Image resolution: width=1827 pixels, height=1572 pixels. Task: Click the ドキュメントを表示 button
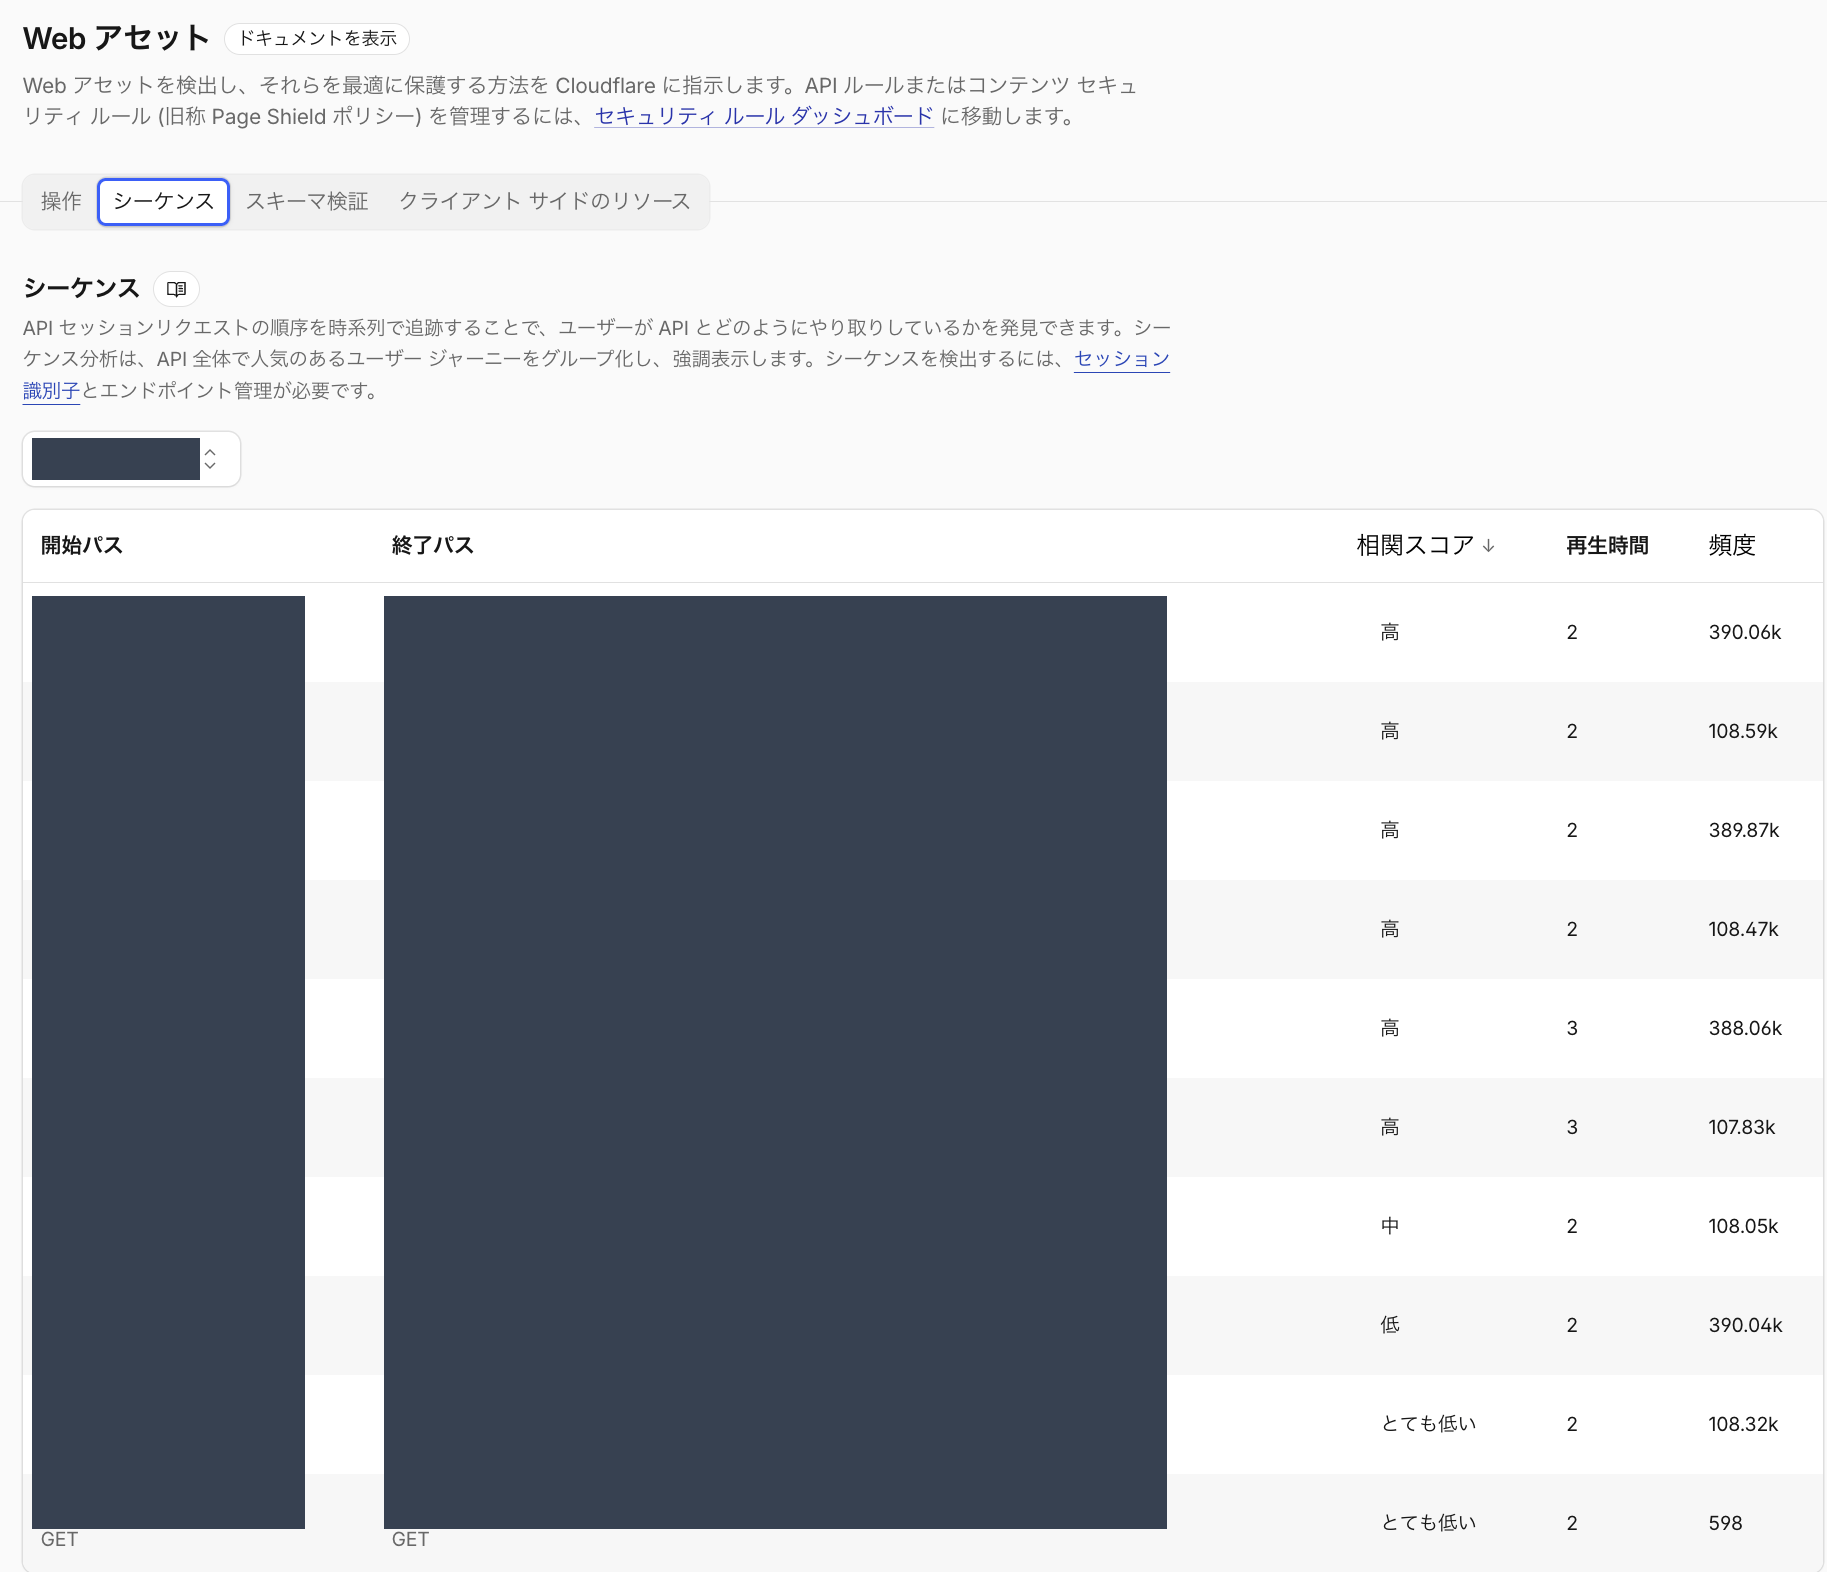(x=317, y=38)
